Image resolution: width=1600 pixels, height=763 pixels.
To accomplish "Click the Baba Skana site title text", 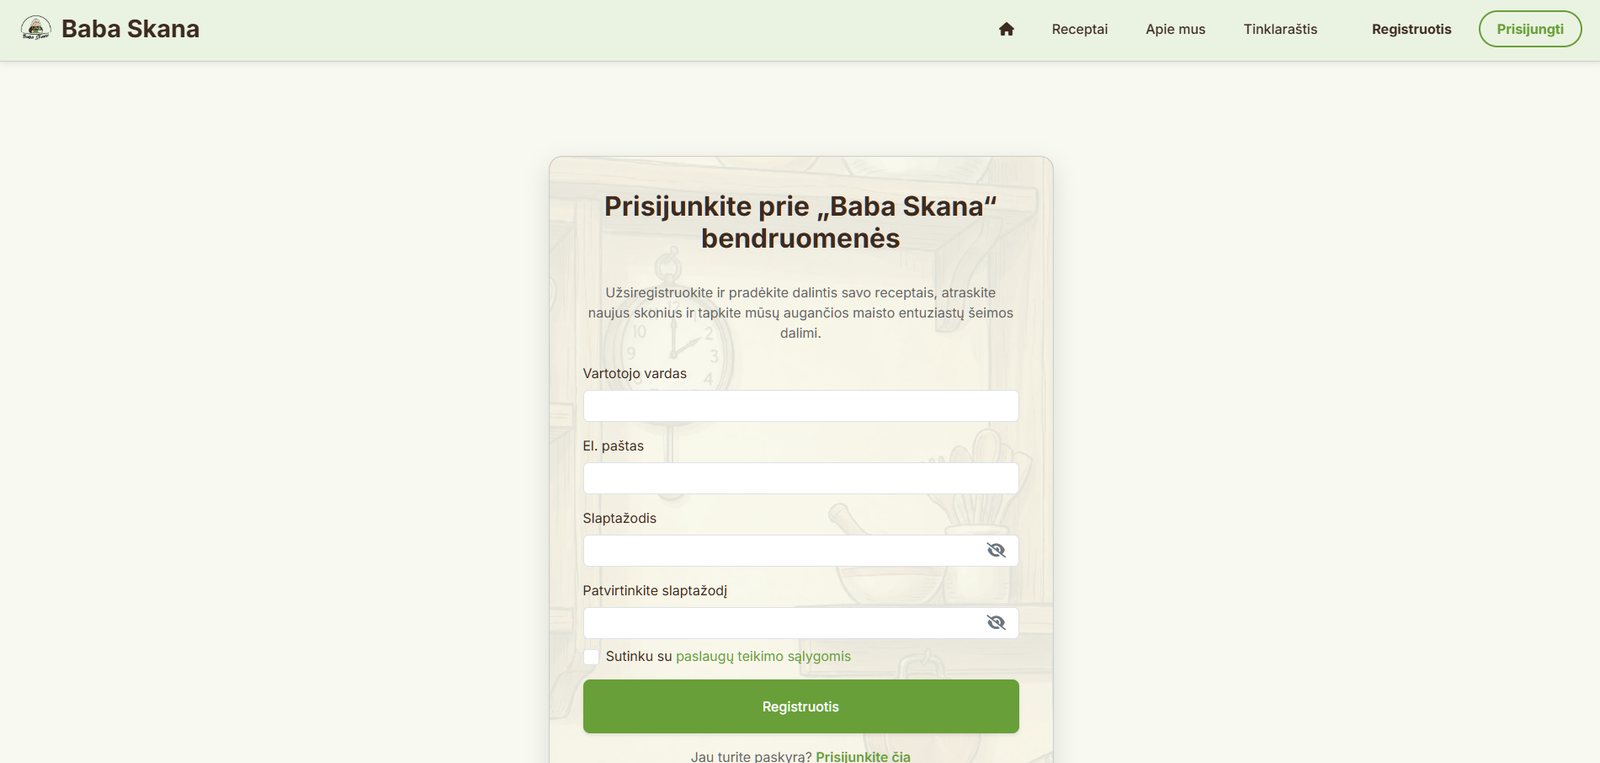I will [x=131, y=28].
